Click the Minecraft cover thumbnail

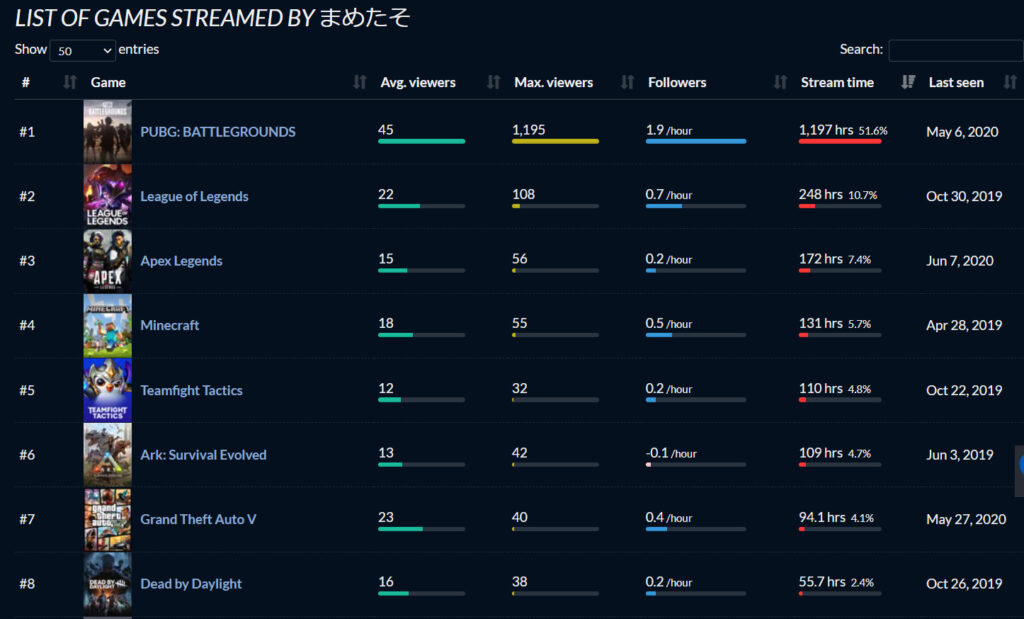(107, 325)
